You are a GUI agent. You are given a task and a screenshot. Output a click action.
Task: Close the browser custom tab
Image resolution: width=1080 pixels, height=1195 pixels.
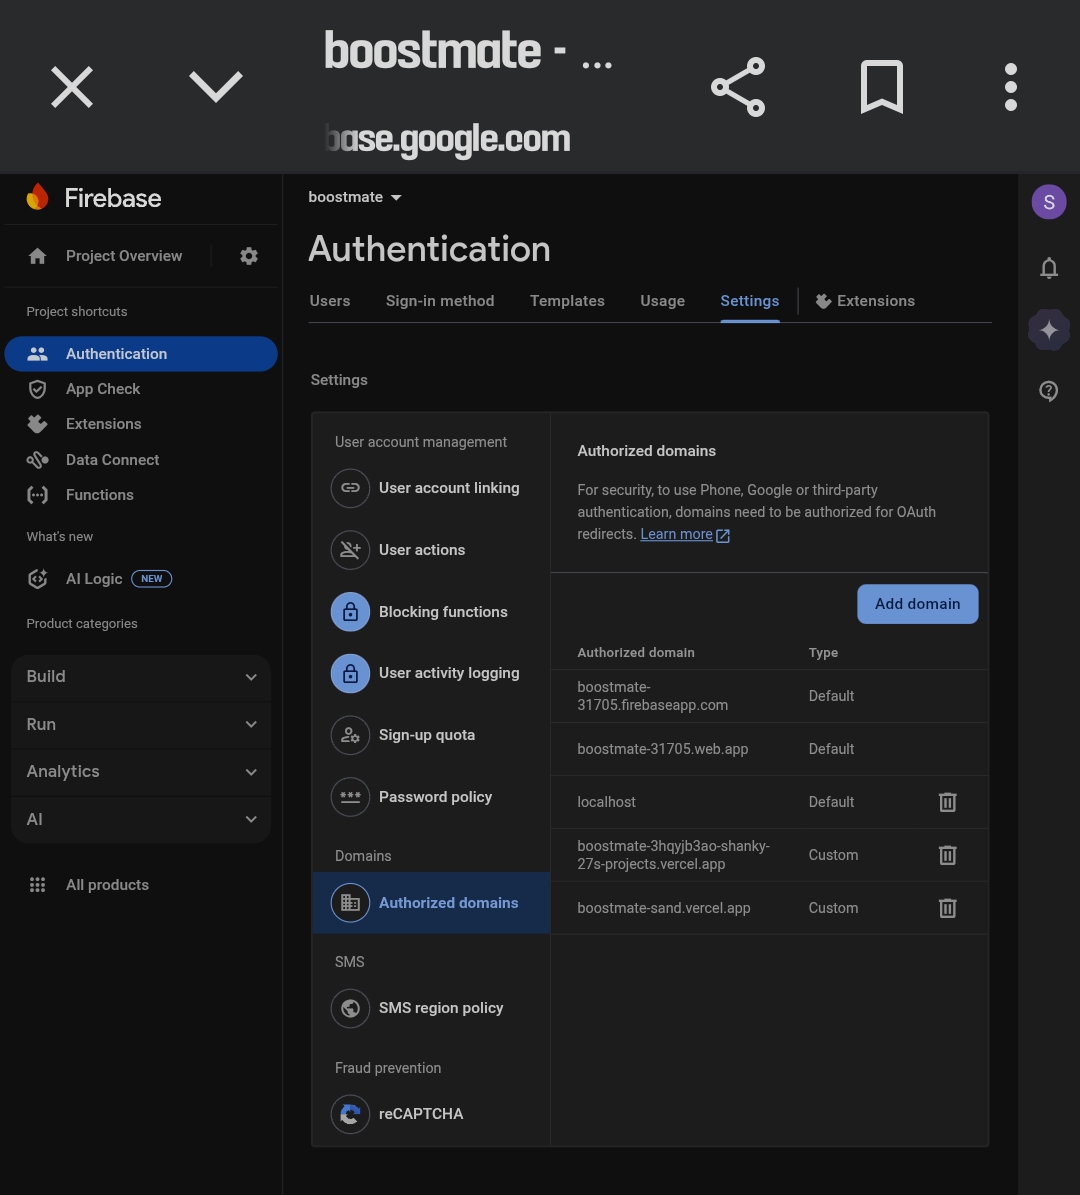tap(72, 87)
